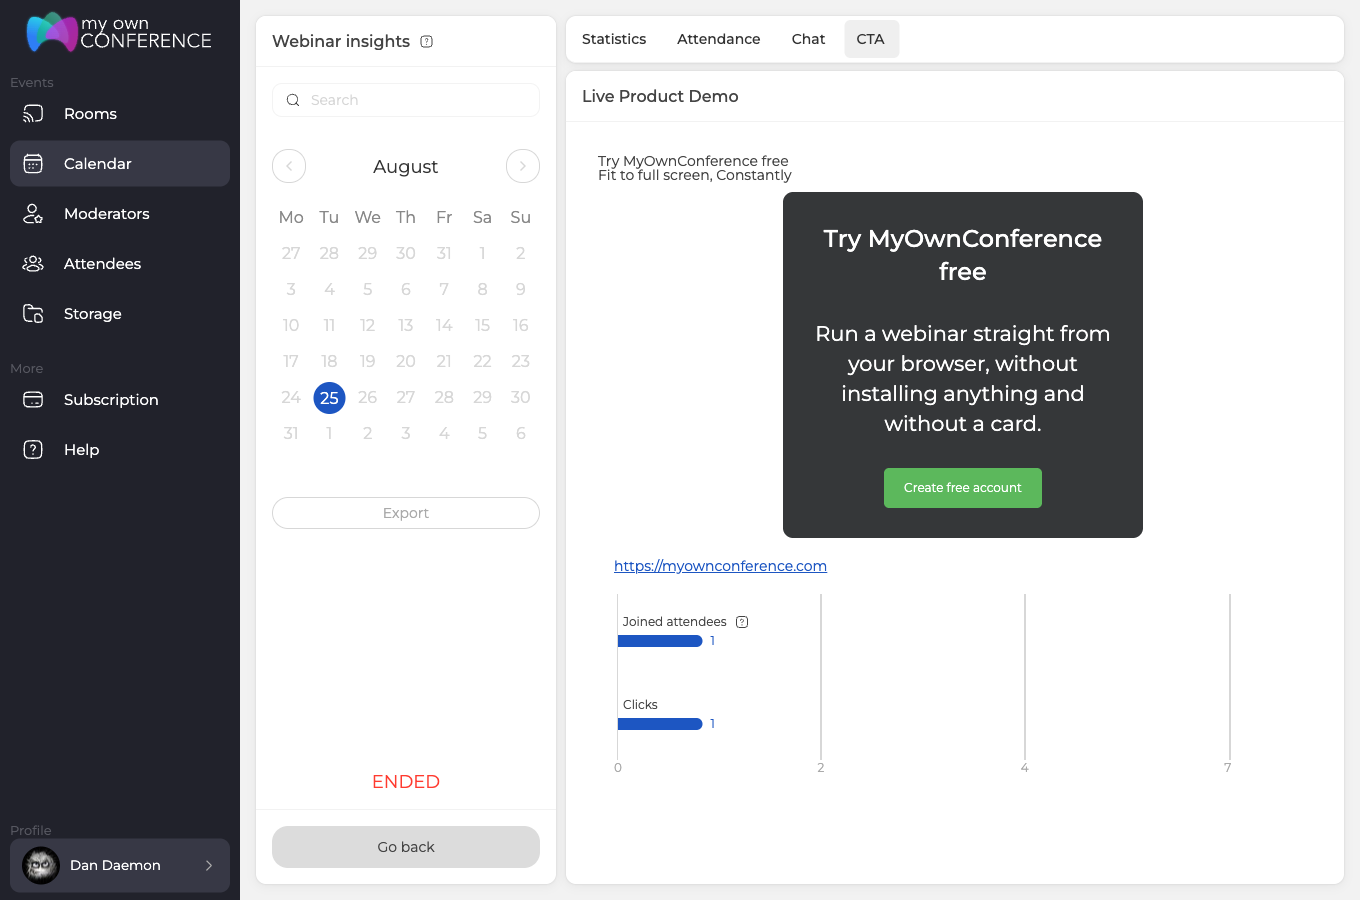Click the Live Product Demo title
The image size is (1360, 900).
click(660, 96)
